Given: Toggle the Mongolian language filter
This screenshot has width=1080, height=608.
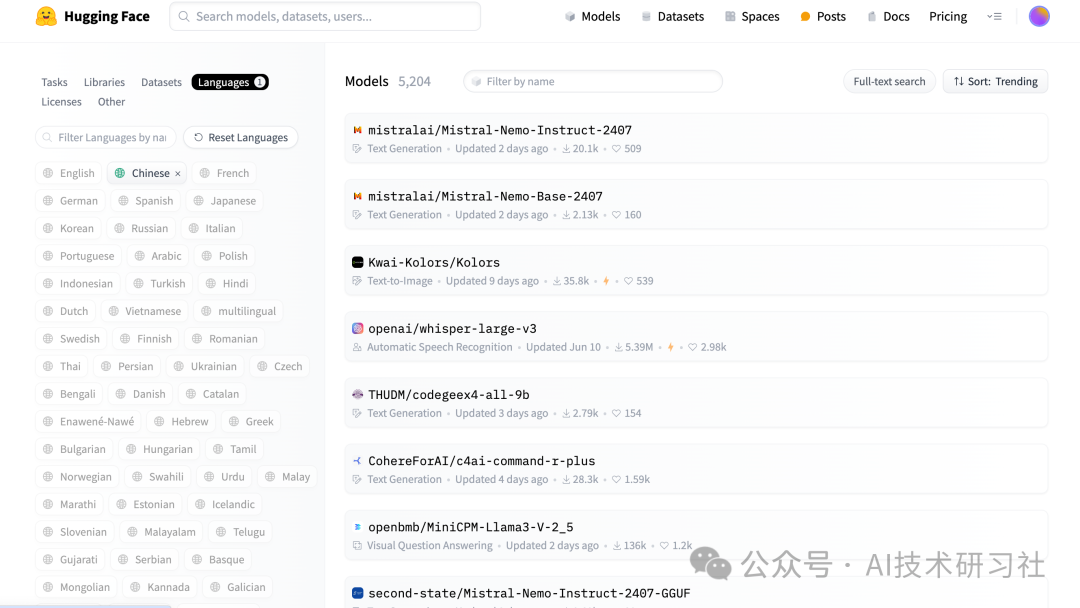Looking at the screenshot, I should pos(76,587).
